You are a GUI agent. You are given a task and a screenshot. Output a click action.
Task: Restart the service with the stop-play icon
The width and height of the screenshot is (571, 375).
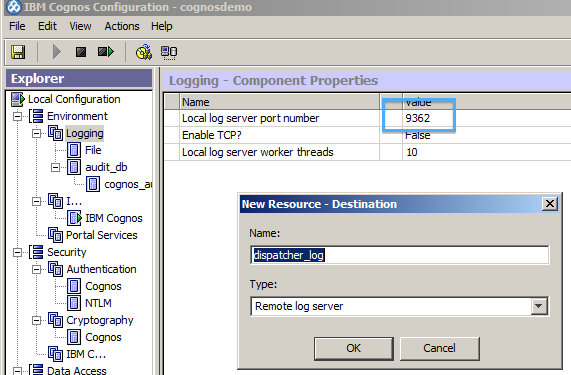(x=106, y=52)
